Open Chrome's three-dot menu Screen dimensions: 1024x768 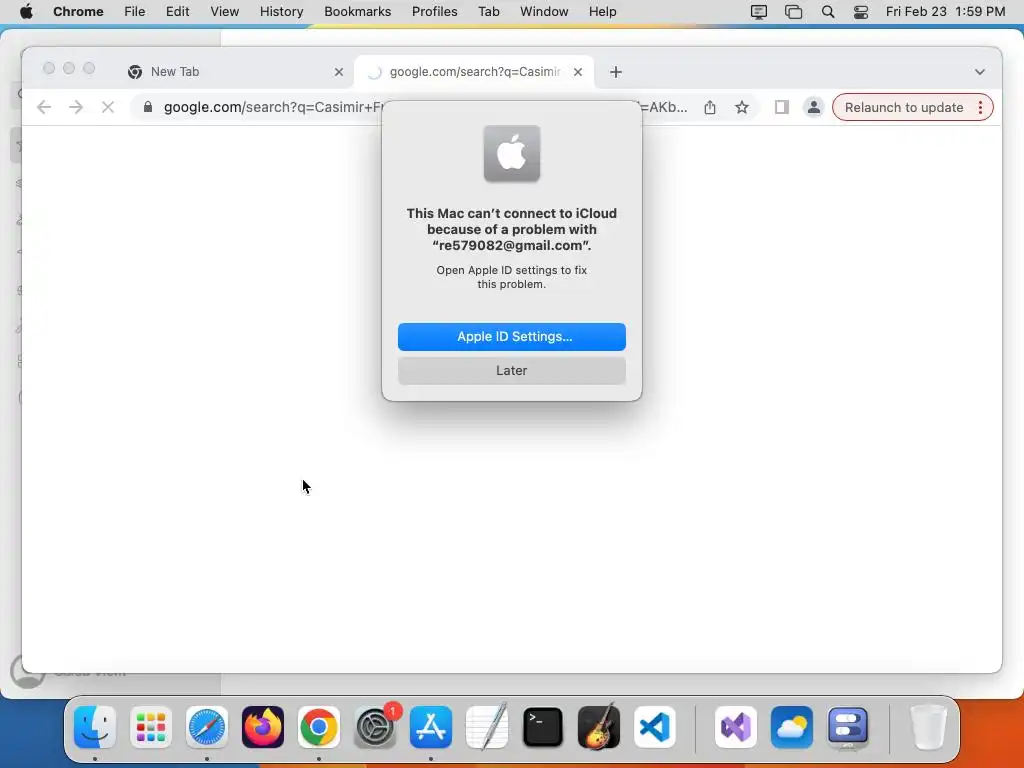tap(980, 107)
